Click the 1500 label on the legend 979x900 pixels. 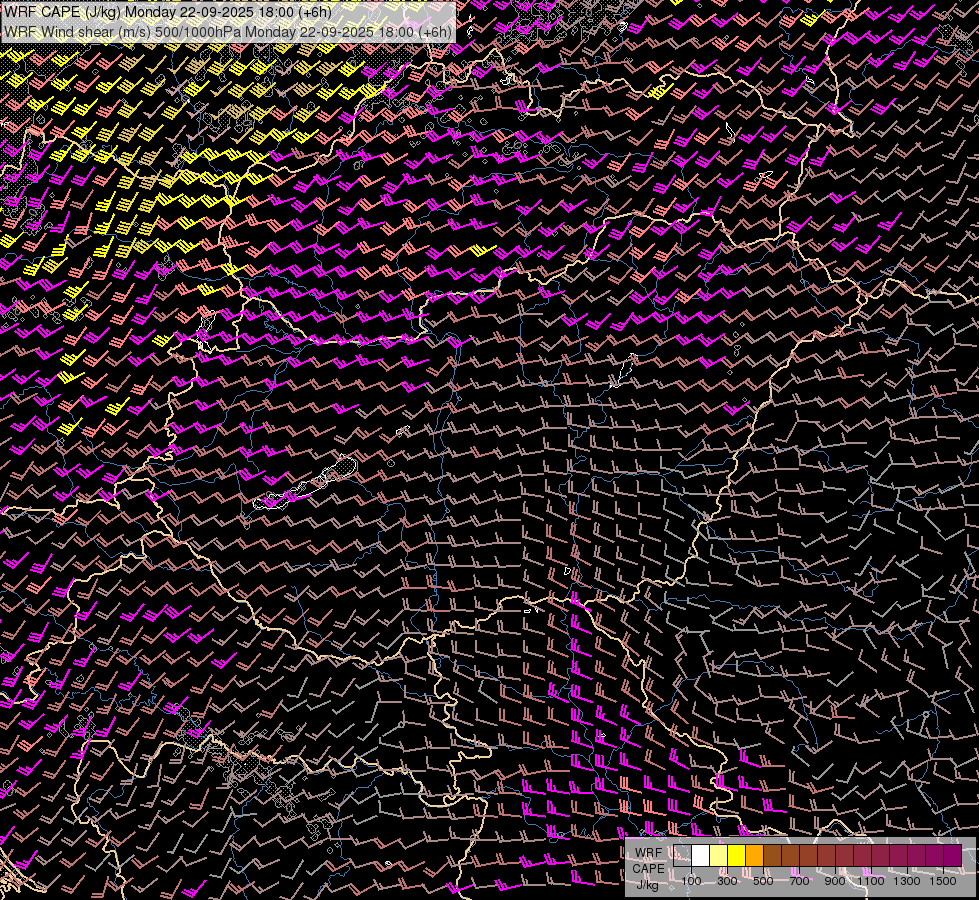pos(943,881)
